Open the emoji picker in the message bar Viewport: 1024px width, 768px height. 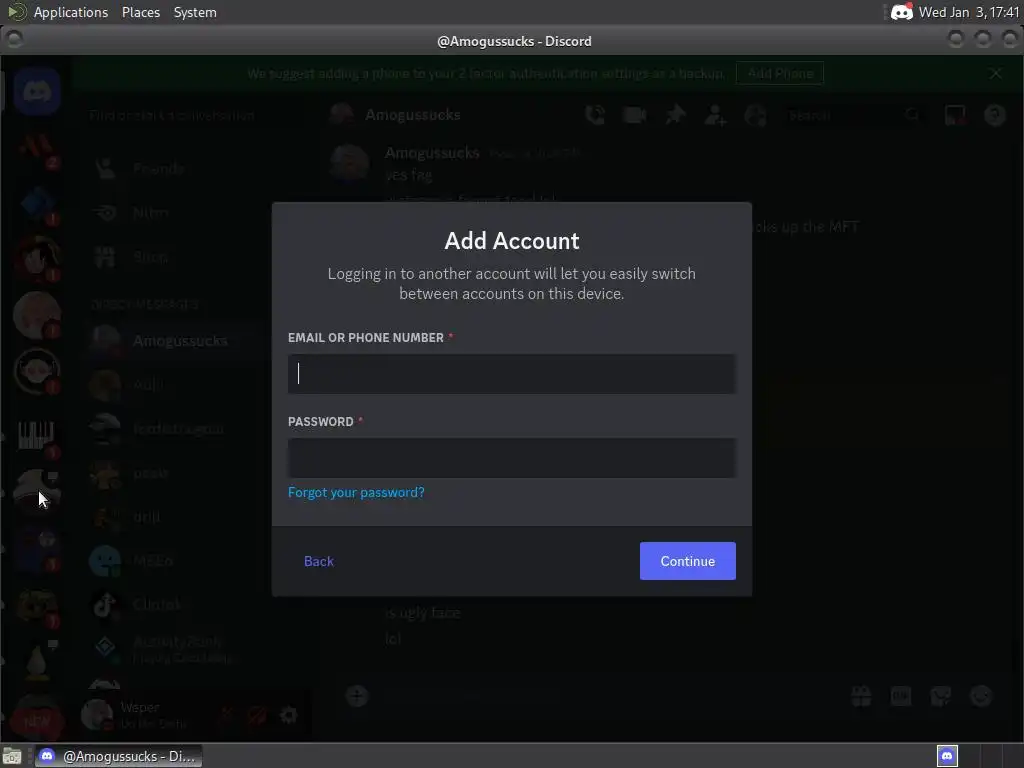[981, 696]
